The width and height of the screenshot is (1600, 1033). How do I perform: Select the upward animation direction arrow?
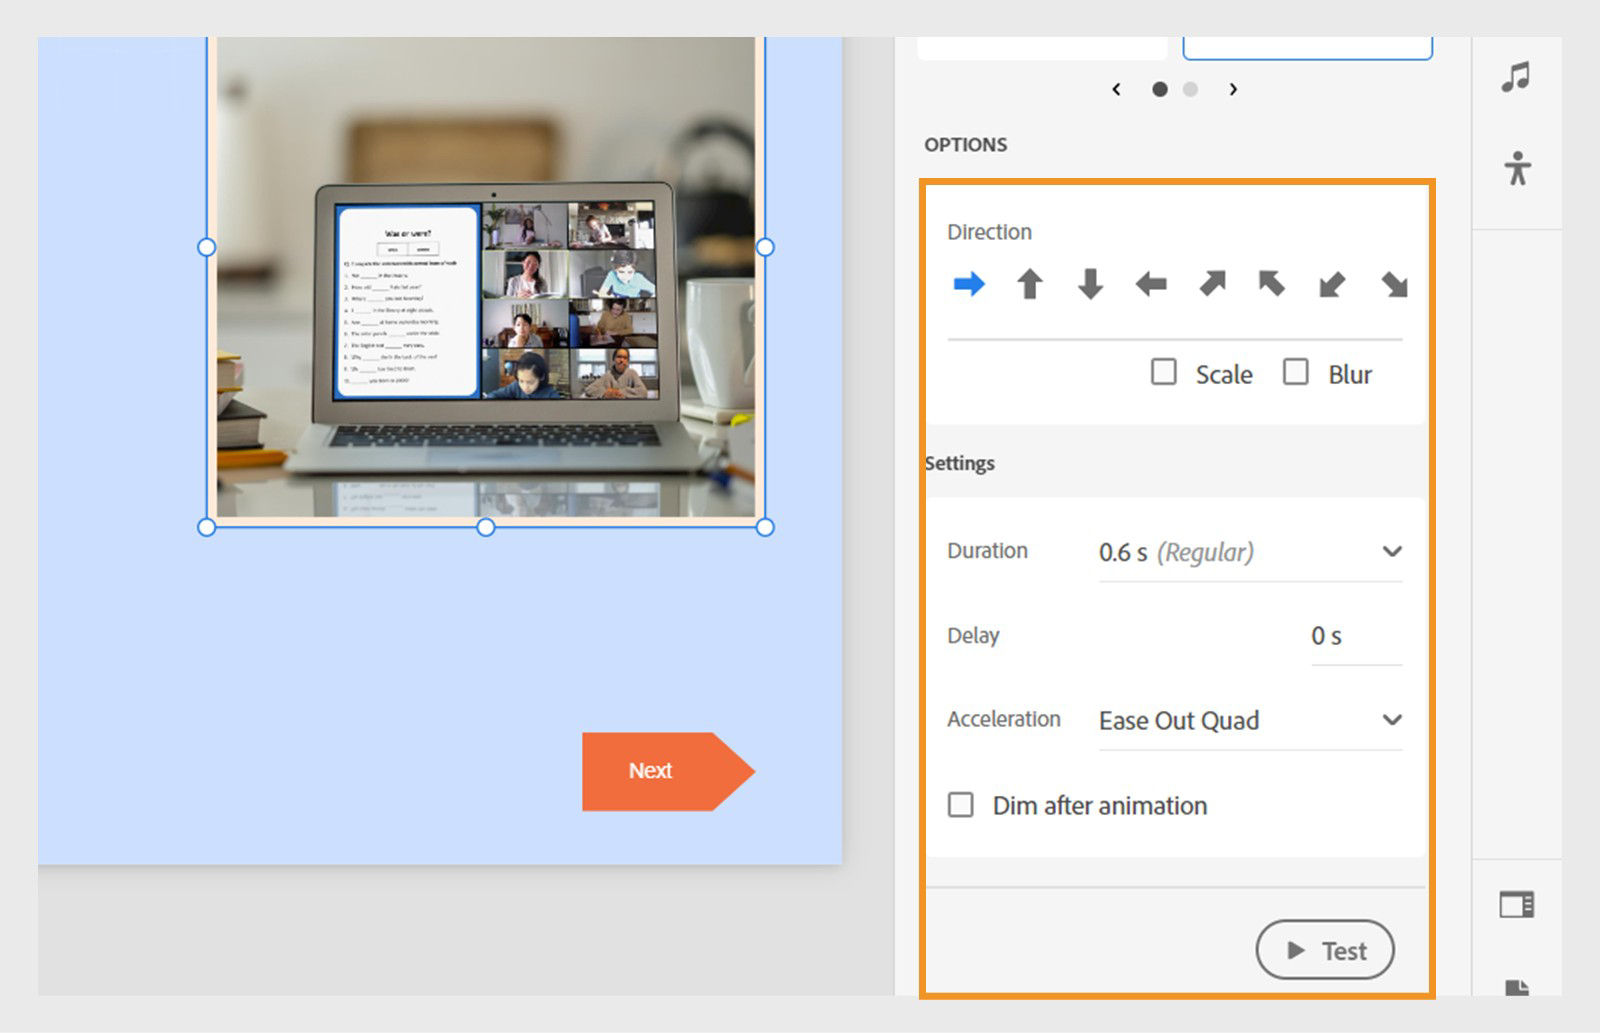(x=1030, y=284)
